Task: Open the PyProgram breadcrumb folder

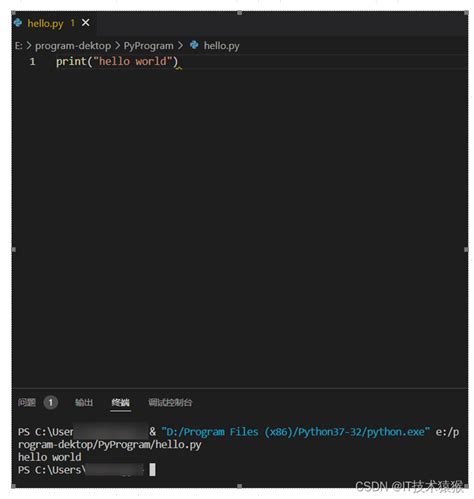Action: click(149, 46)
